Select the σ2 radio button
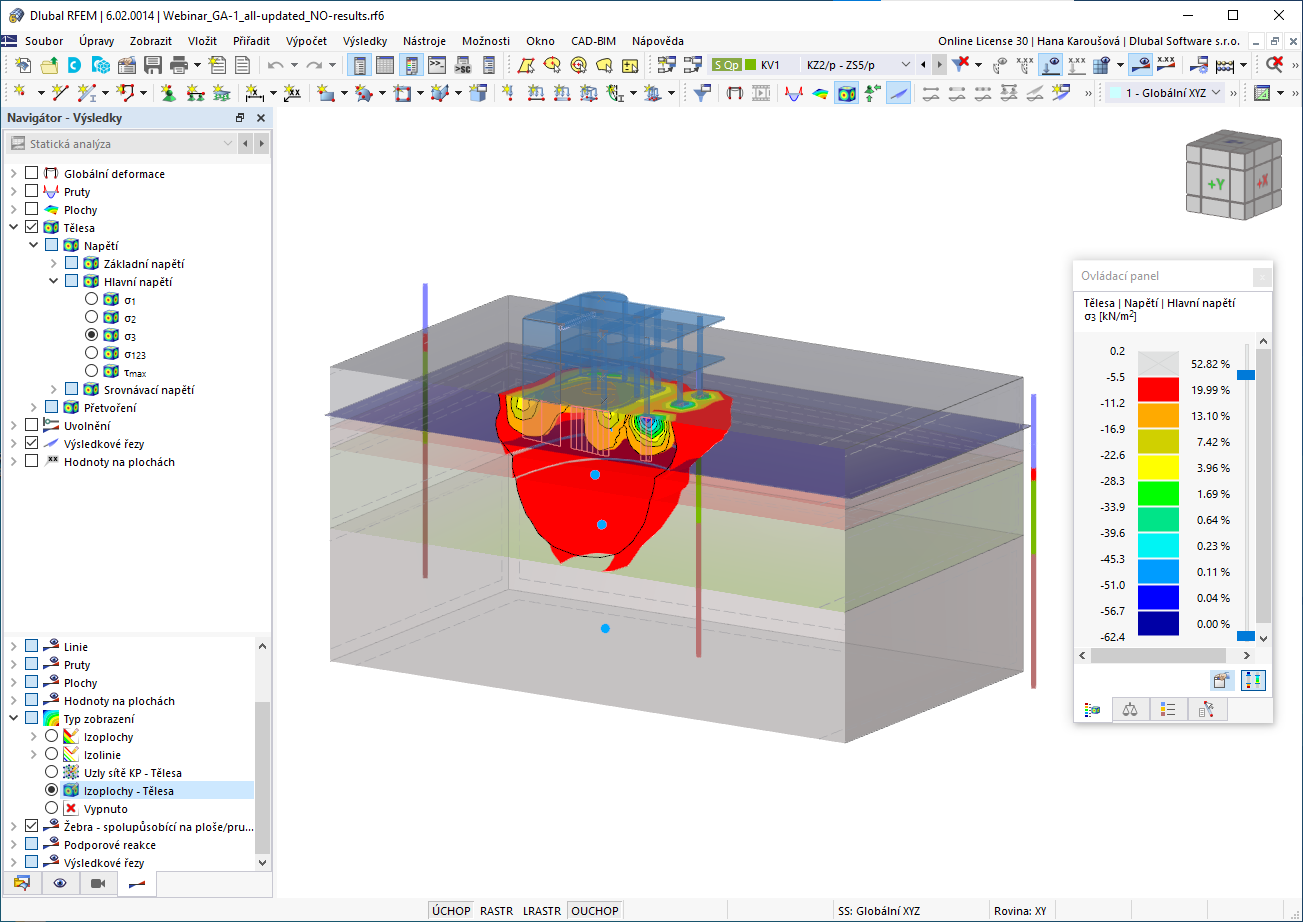 pos(92,317)
